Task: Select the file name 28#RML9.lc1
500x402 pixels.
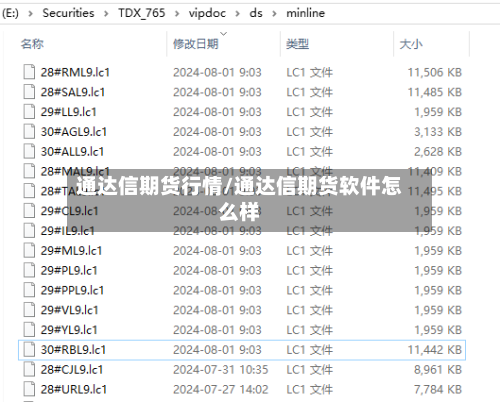Action: pos(75,72)
